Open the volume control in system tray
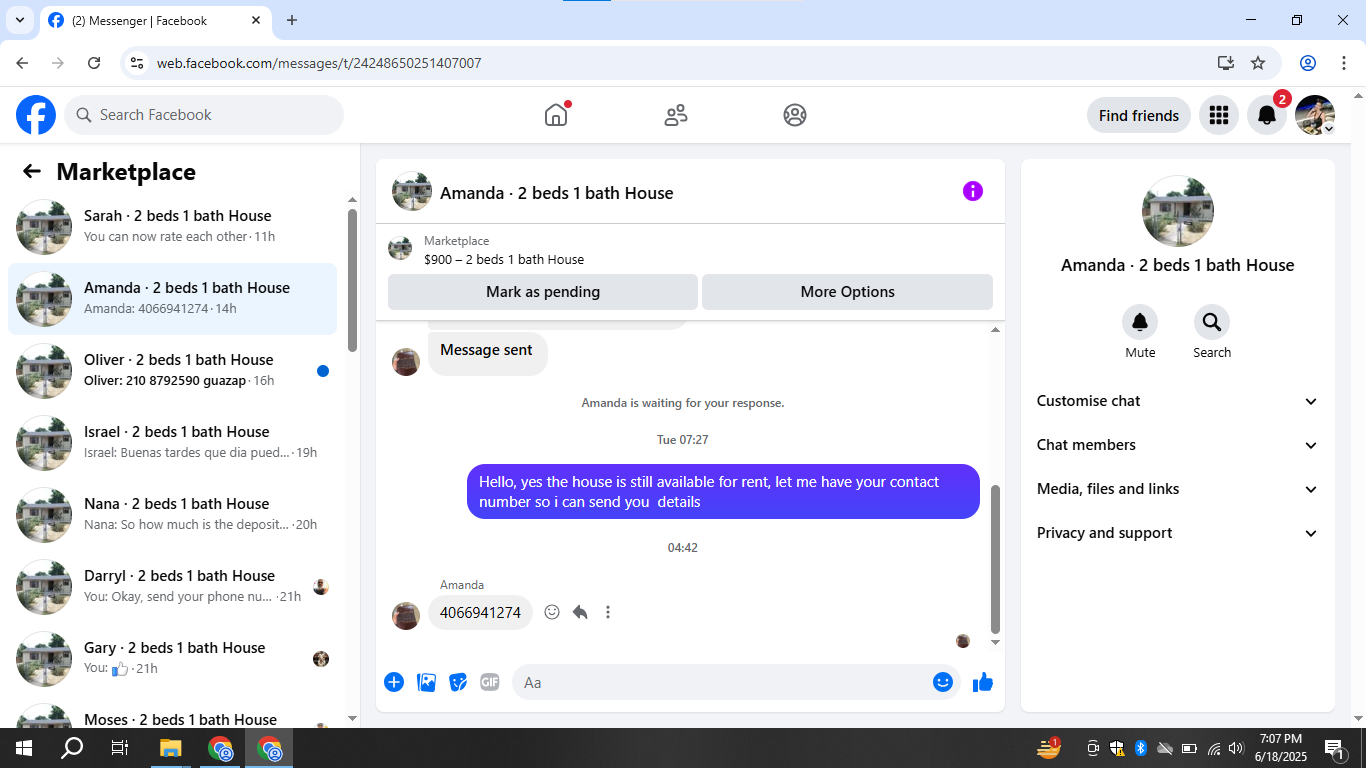The width and height of the screenshot is (1366, 768). point(1236,748)
